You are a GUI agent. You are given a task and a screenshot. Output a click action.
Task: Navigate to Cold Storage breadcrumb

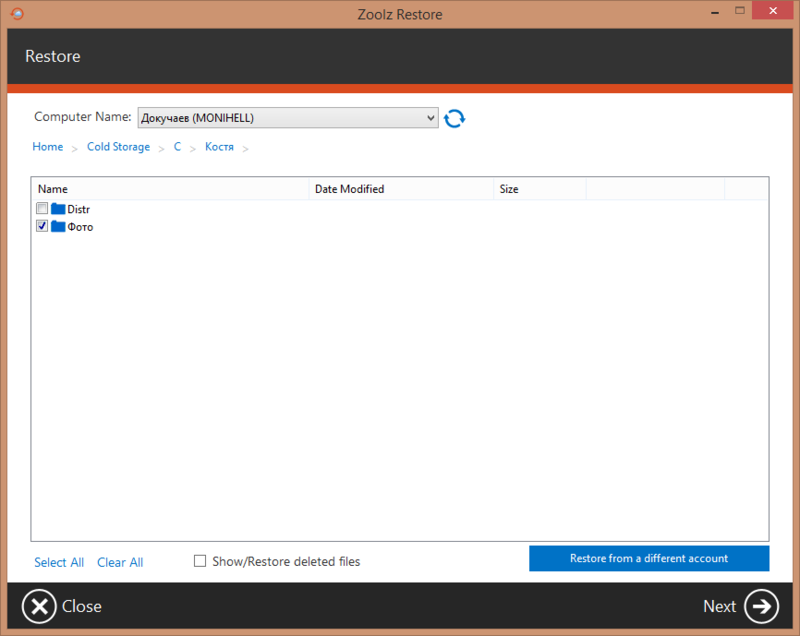[118, 147]
